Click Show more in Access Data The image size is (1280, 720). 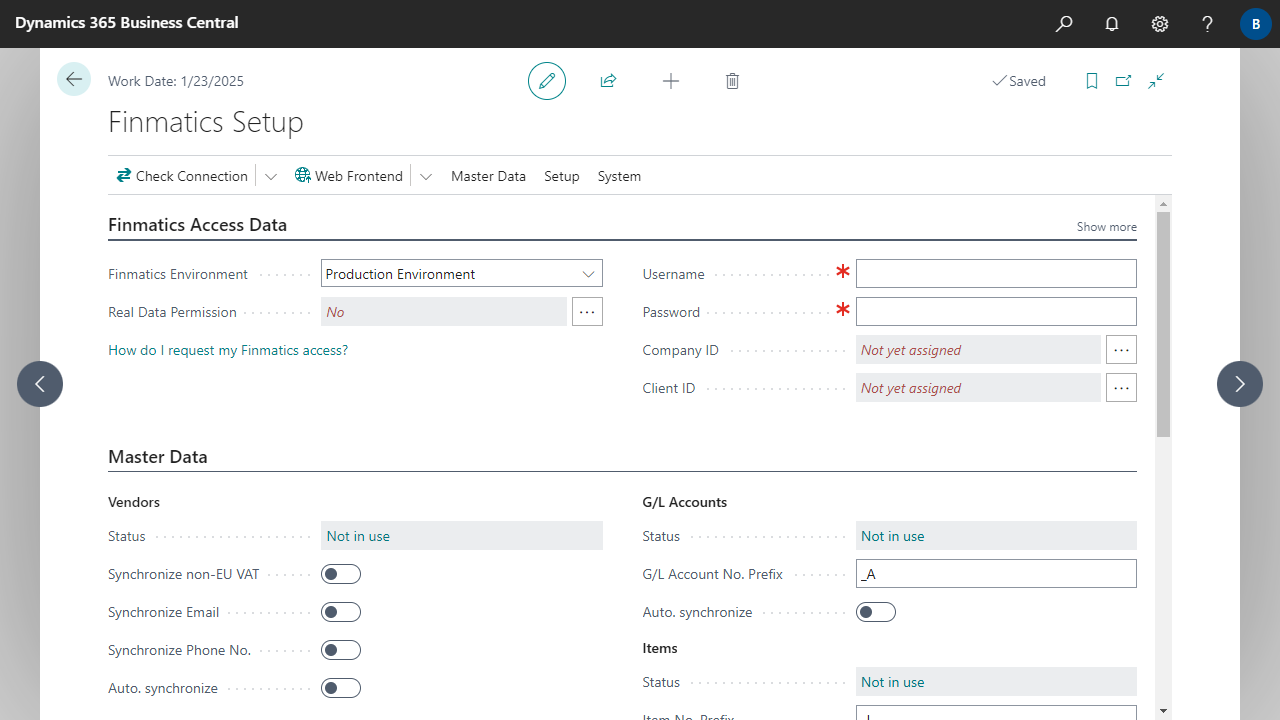pyautogui.click(x=1106, y=227)
